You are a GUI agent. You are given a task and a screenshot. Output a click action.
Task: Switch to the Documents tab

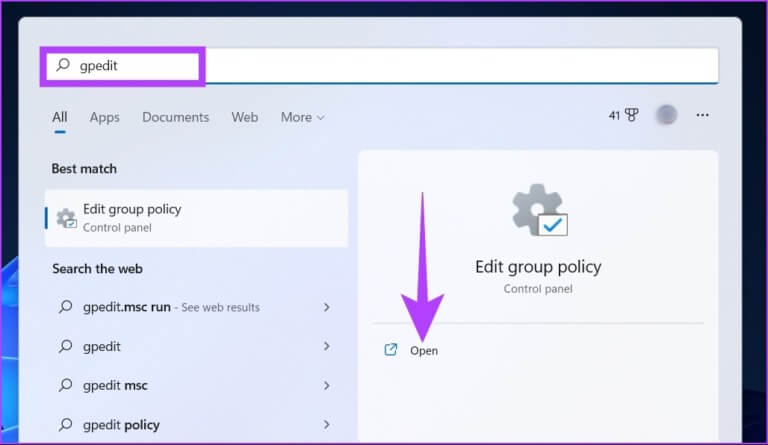(175, 117)
